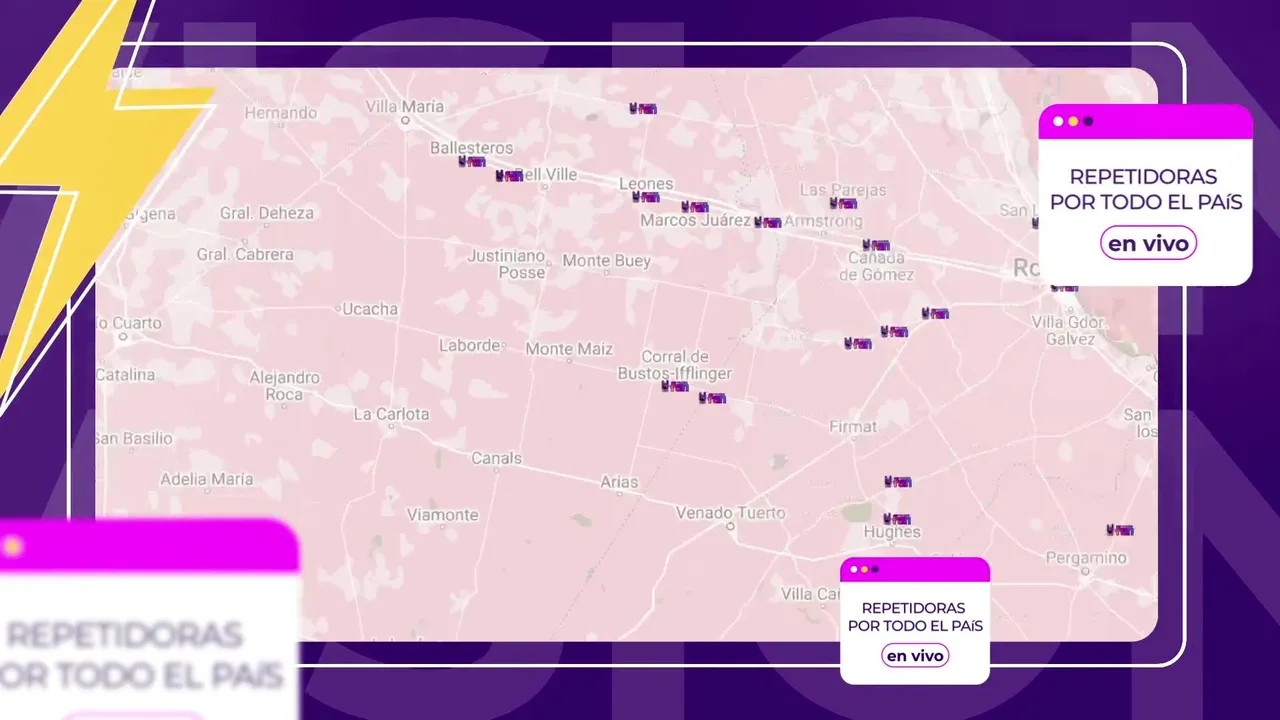The width and height of the screenshot is (1280, 720).
Task: Click the 'Venado Tuerto' map label
Action: point(731,513)
